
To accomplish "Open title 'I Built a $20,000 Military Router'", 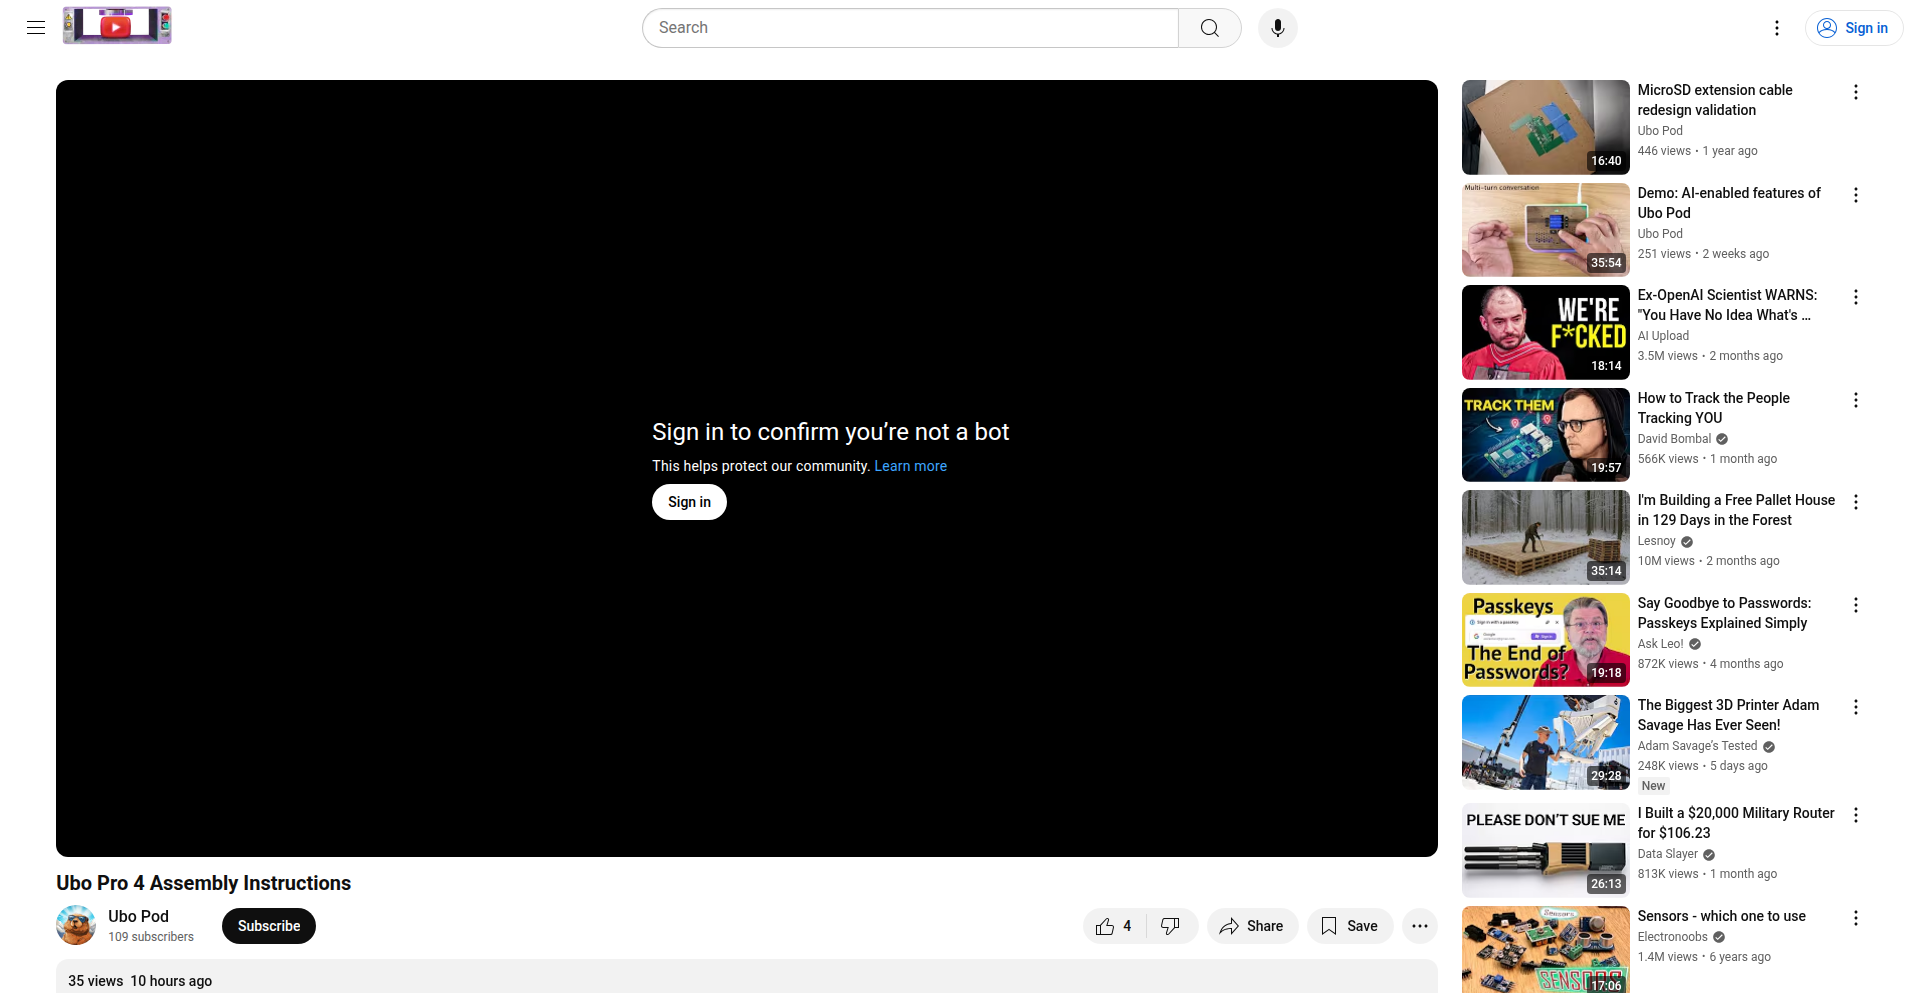I will click(1736, 823).
